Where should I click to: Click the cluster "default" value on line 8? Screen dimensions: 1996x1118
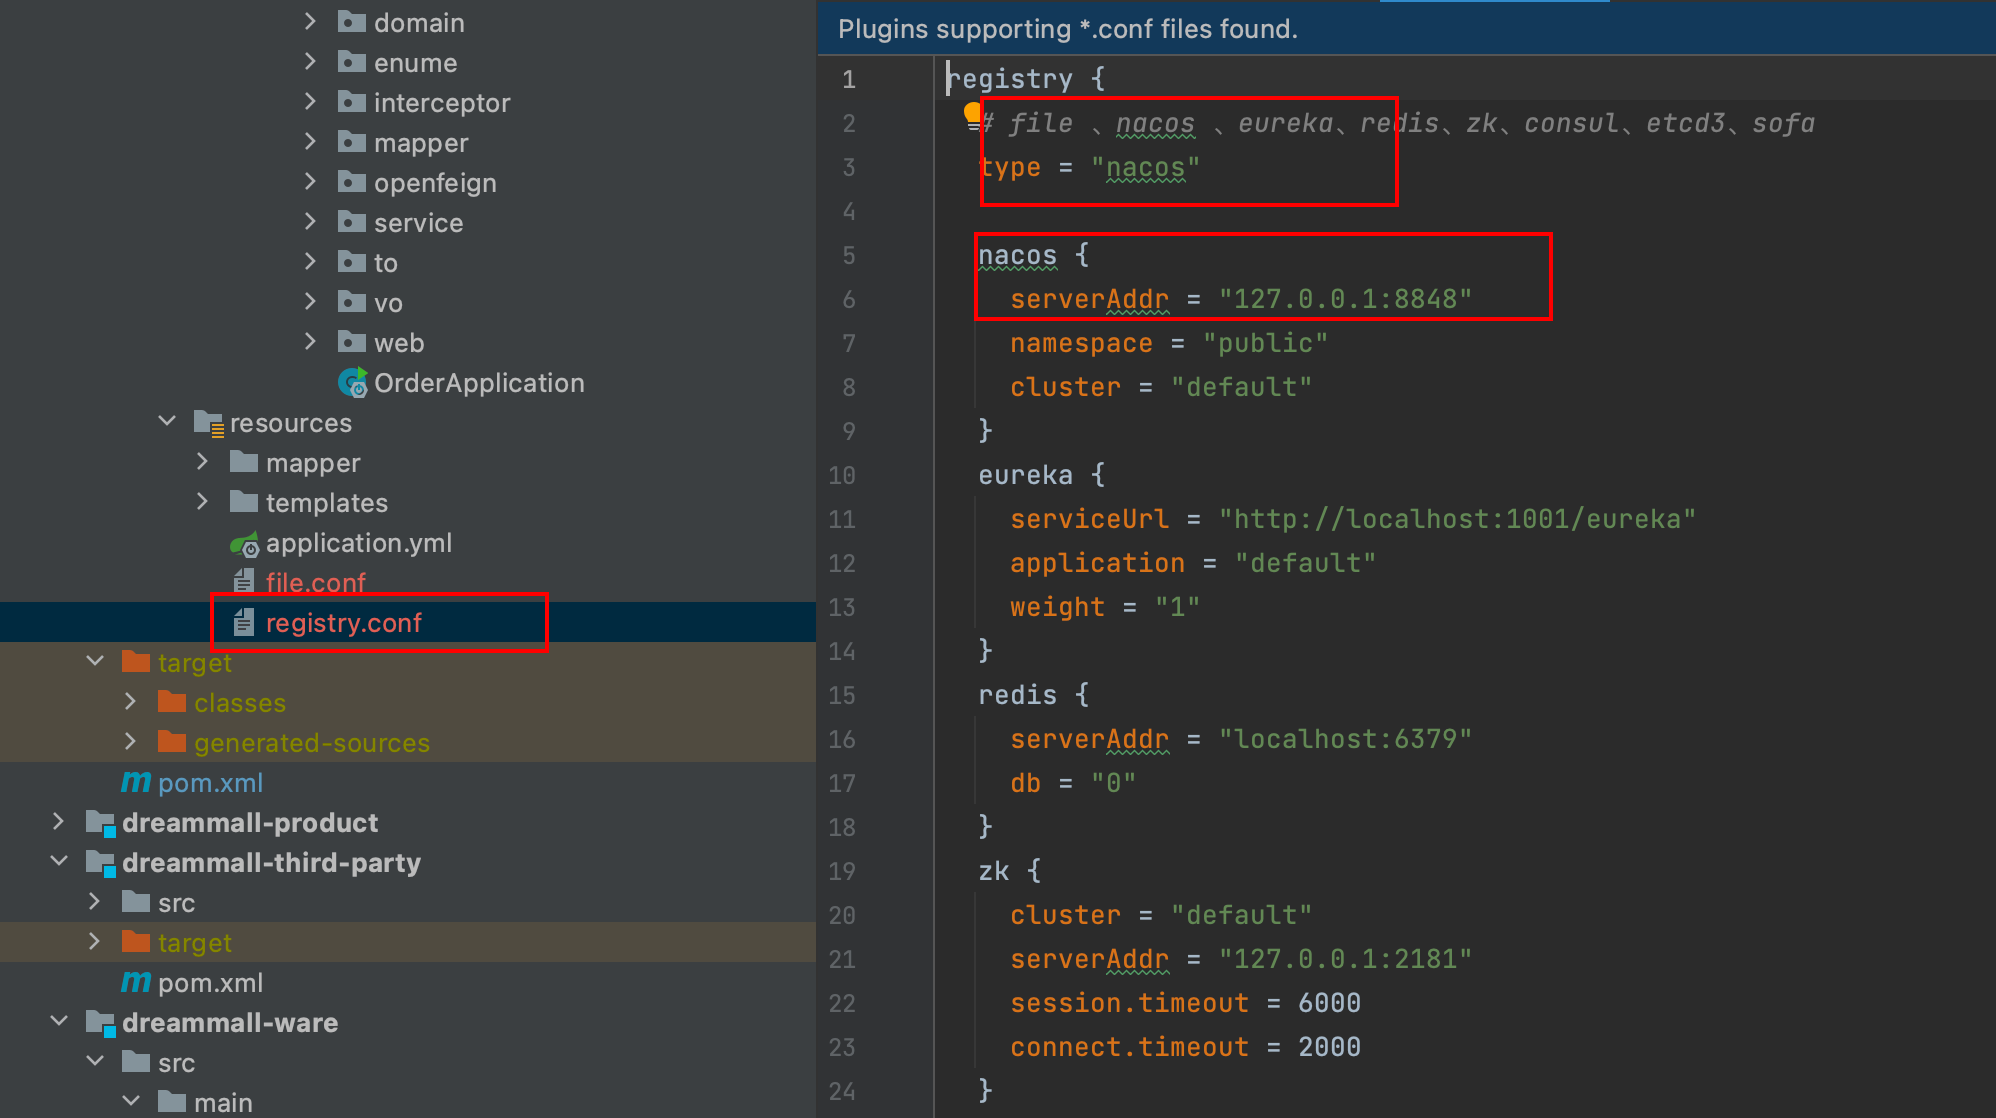[1241, 387]
